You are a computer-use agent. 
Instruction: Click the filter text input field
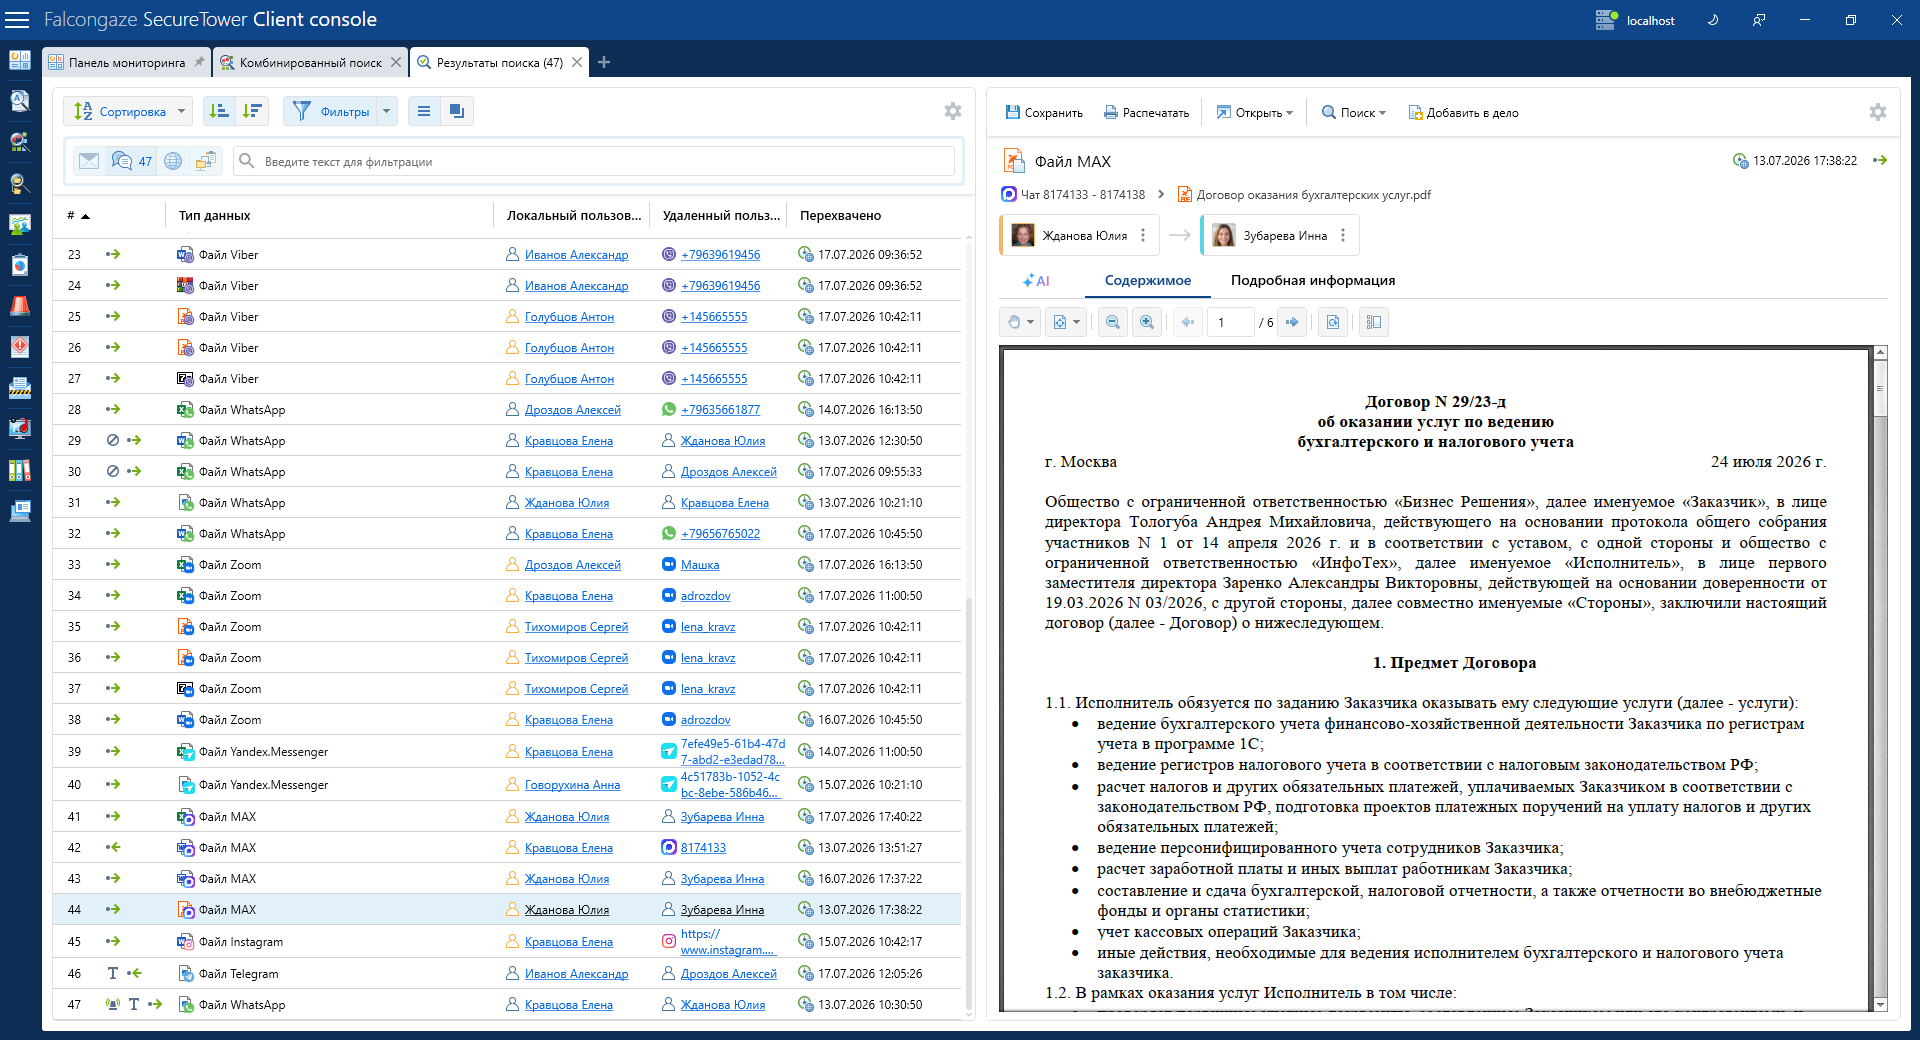[596, 161]
